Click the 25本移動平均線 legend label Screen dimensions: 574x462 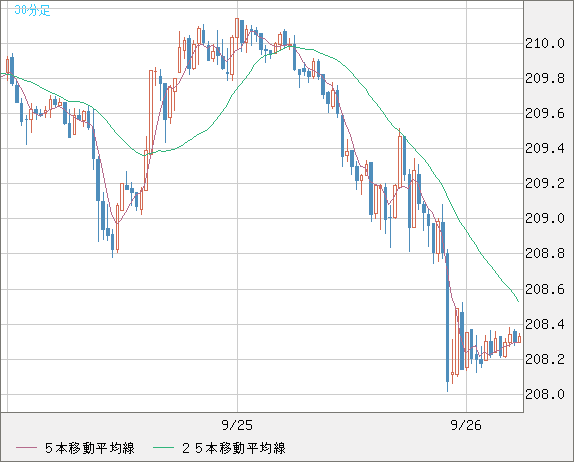(234, 448)
